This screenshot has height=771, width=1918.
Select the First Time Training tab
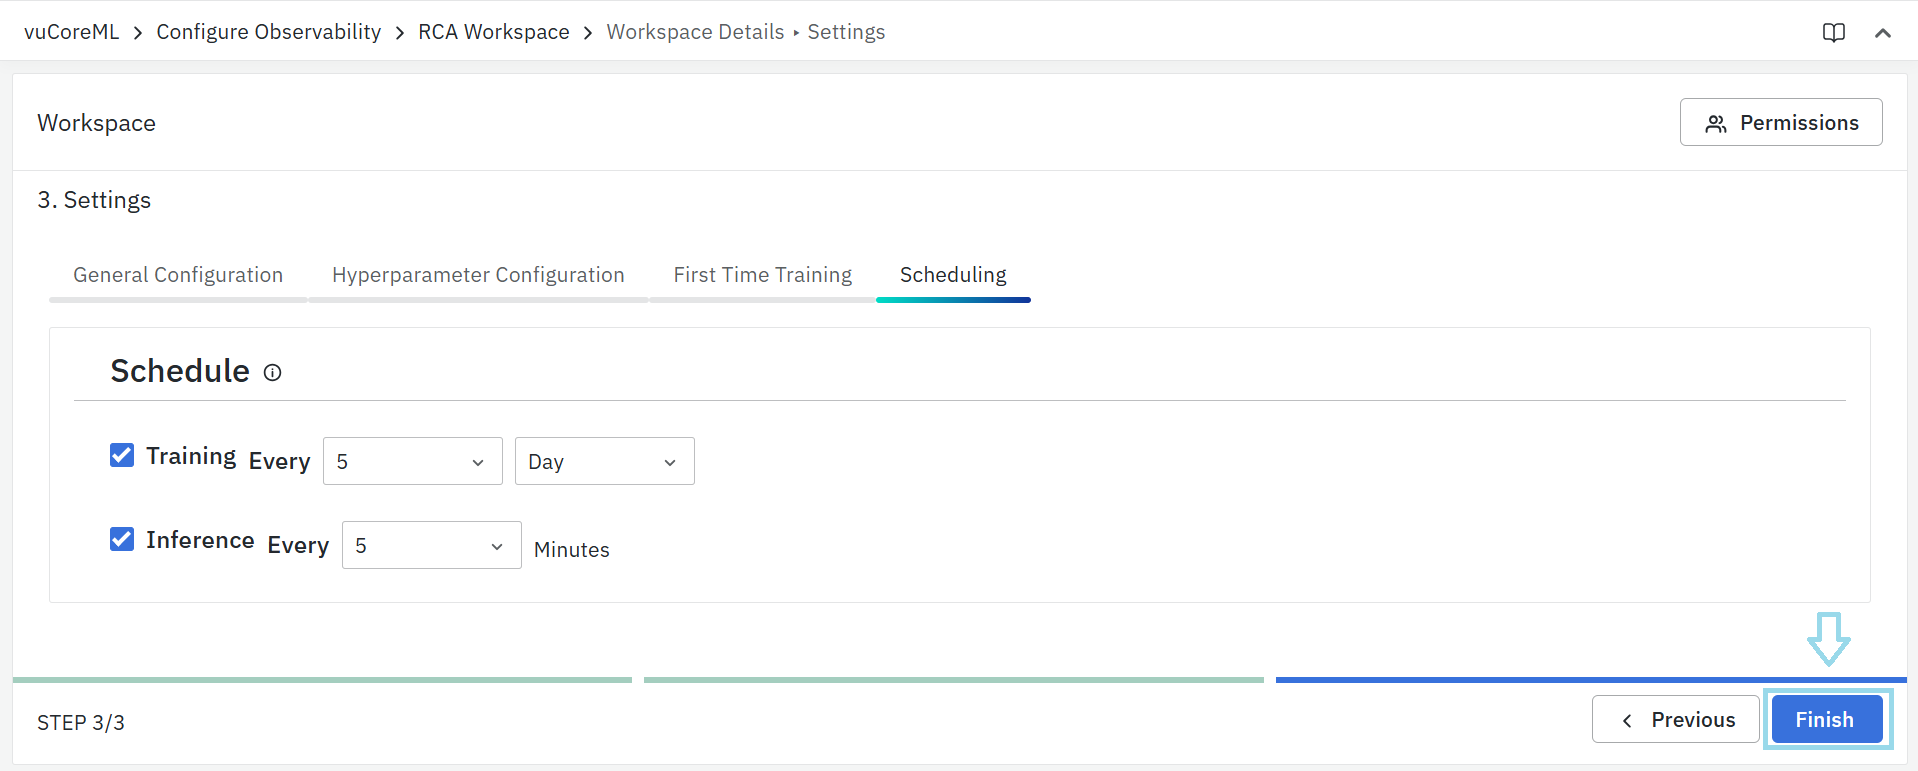(x=762, y=275)
